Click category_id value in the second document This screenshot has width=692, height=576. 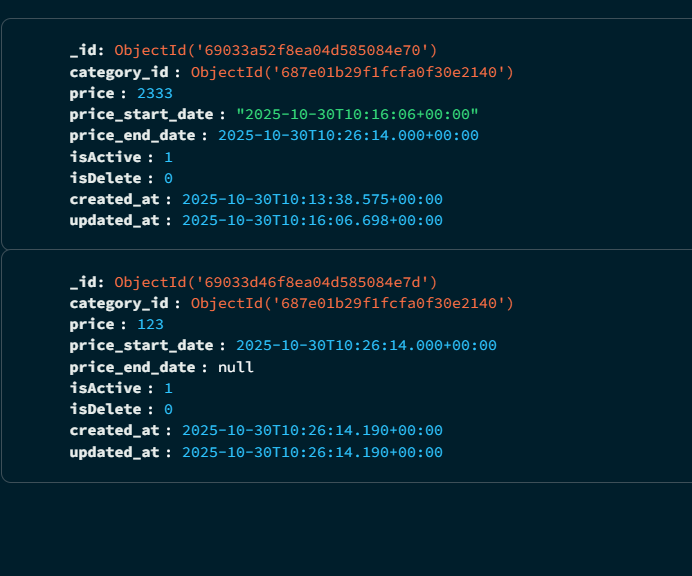351,303
